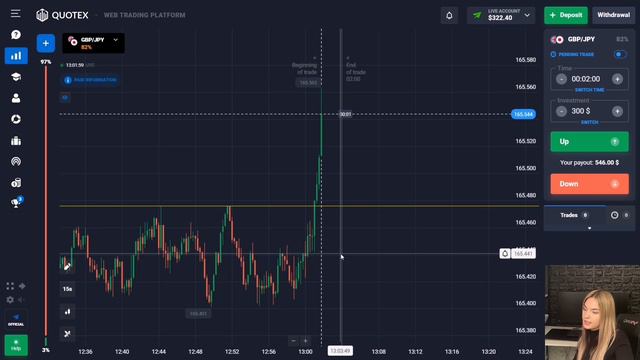Open the analytics pie chart icon
640x360 pixels.
pos(16,119)
